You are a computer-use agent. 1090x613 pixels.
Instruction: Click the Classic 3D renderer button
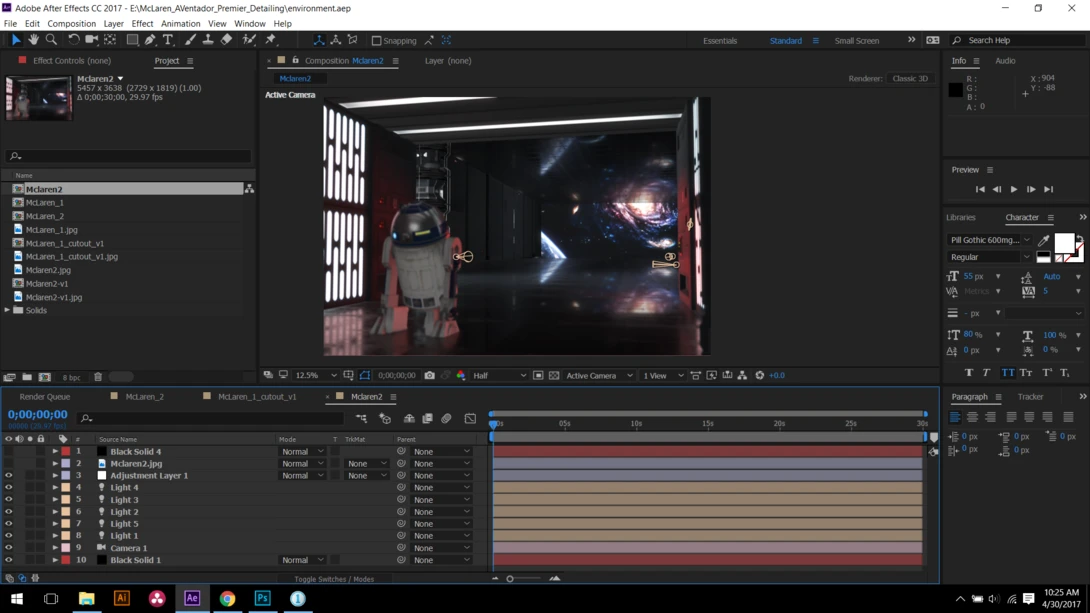pos(910,79)
